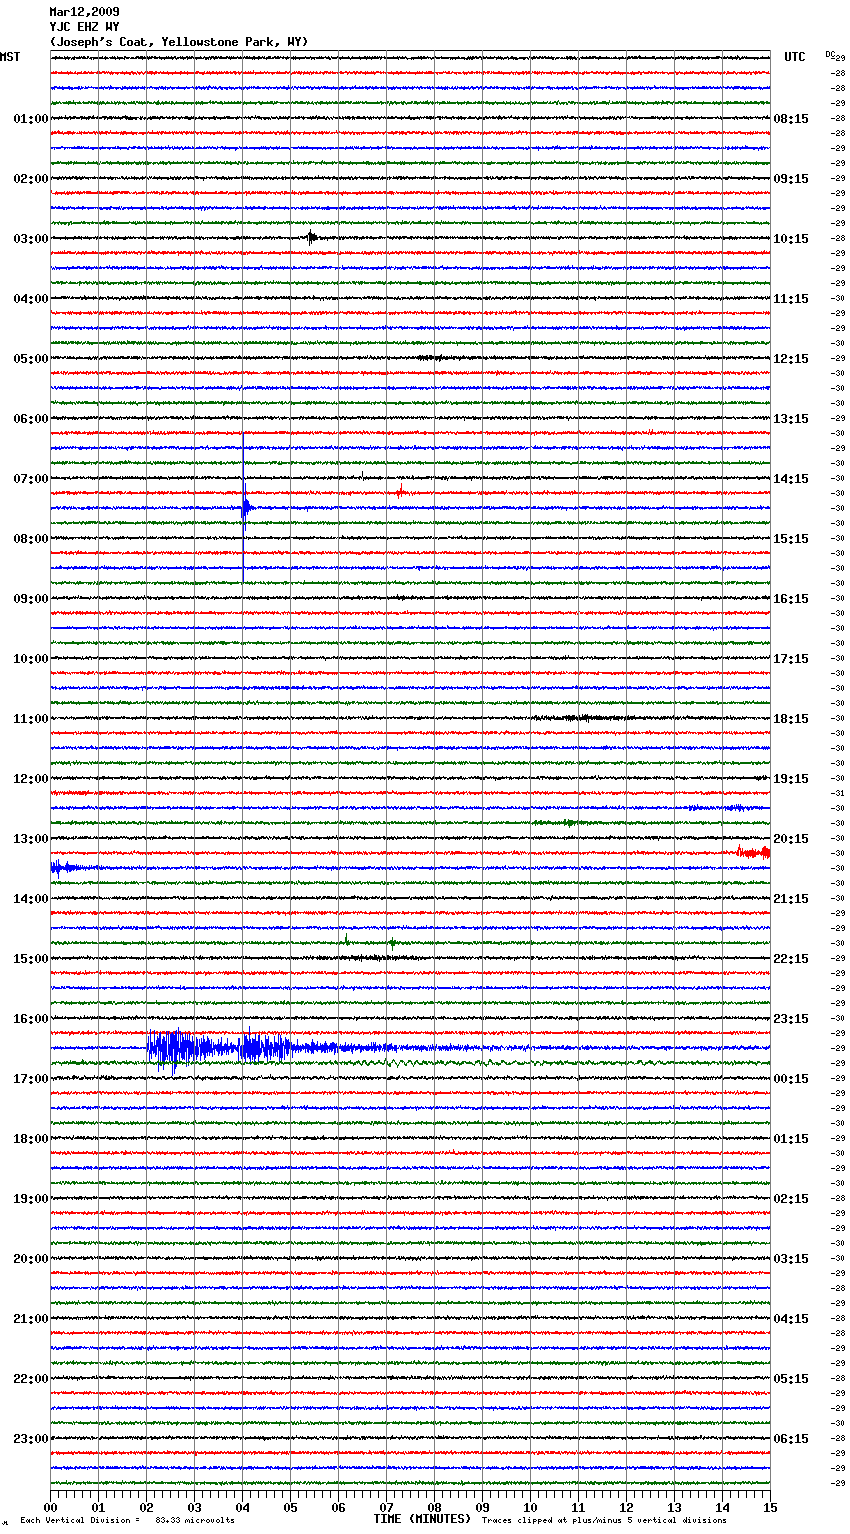The image size is (850, 1534).
Task: Click the bottom axis minute label "15"
Action: 770,1507
